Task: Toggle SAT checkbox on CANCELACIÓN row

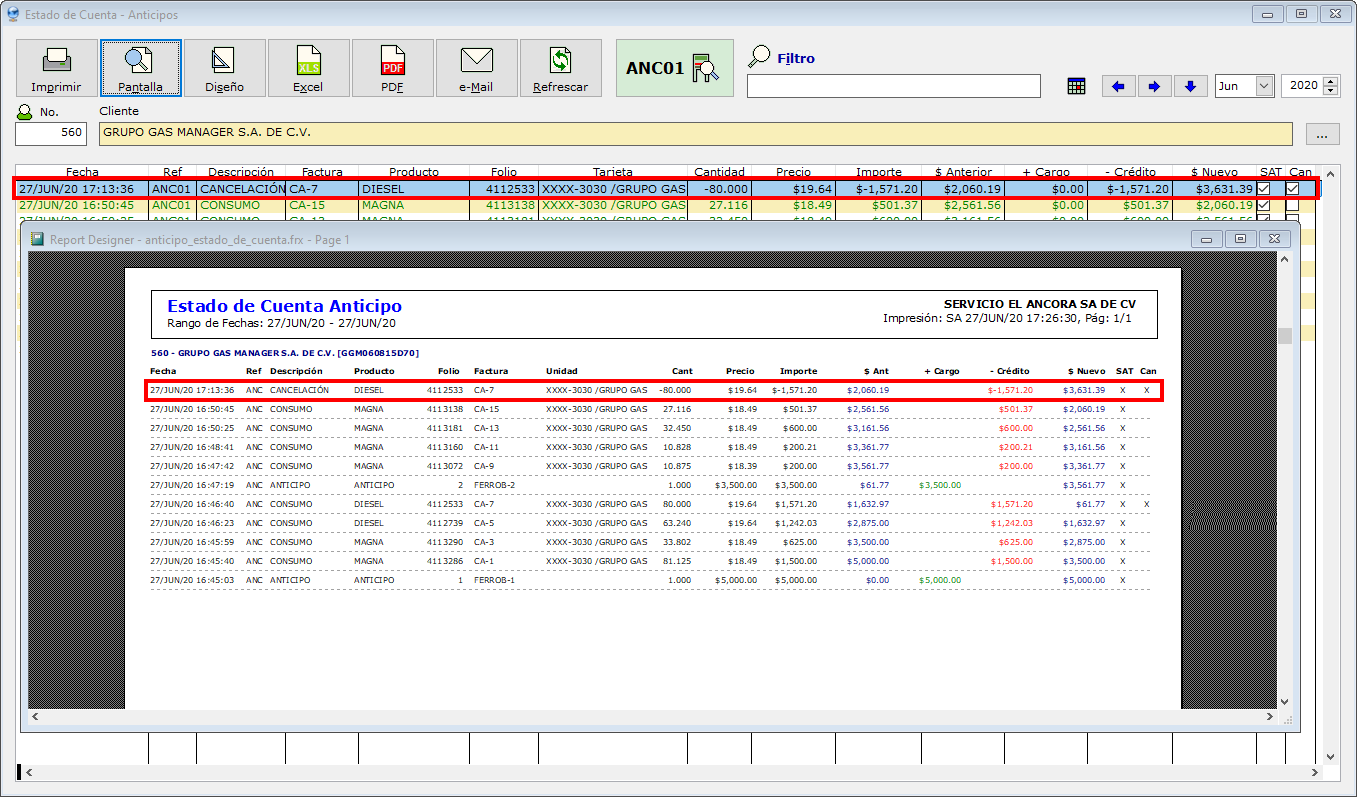Action: click(x=1264, y=188)
